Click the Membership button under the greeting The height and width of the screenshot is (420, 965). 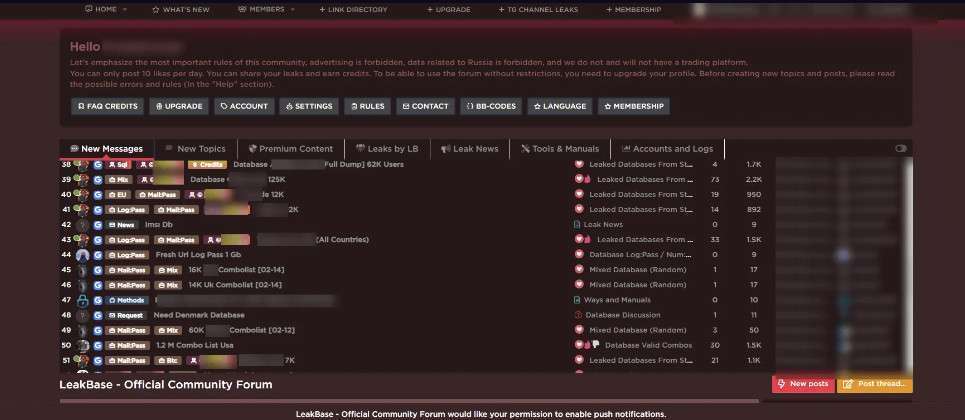click(634, 106)
